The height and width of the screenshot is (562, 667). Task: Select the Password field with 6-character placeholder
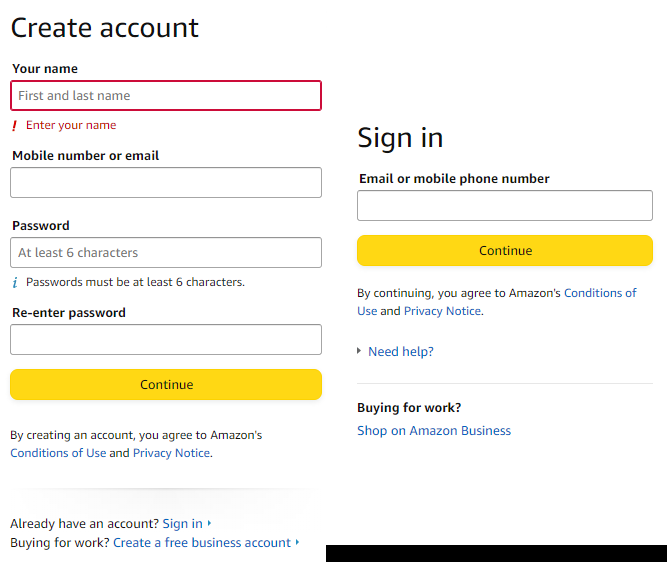(x=166, y=253)
